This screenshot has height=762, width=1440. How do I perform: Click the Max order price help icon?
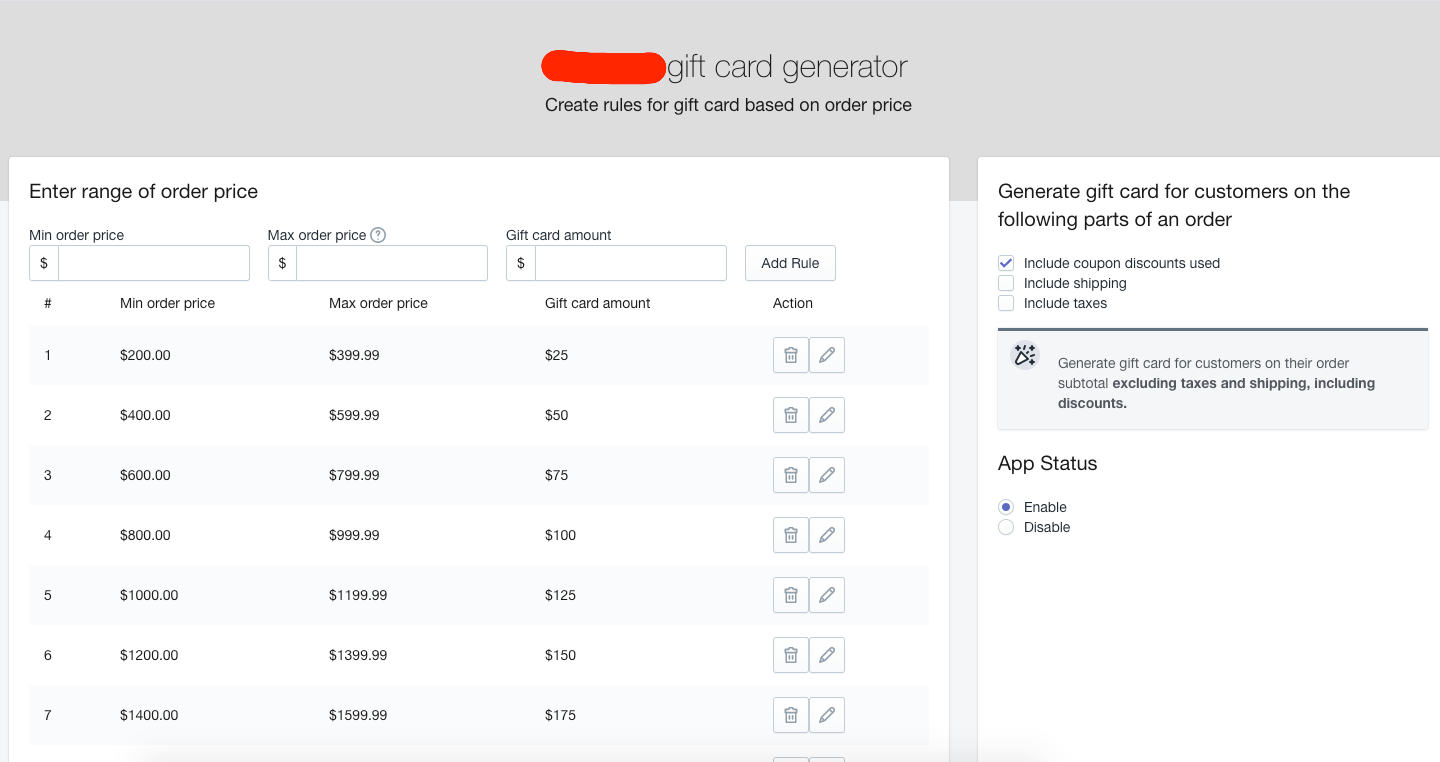[378, 235]
